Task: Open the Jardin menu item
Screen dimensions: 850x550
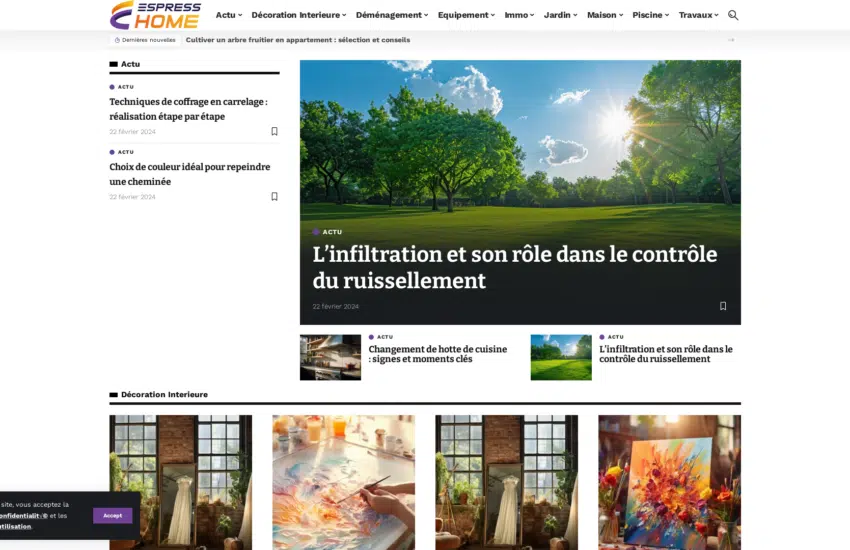Action: click(x=561, y=15)
